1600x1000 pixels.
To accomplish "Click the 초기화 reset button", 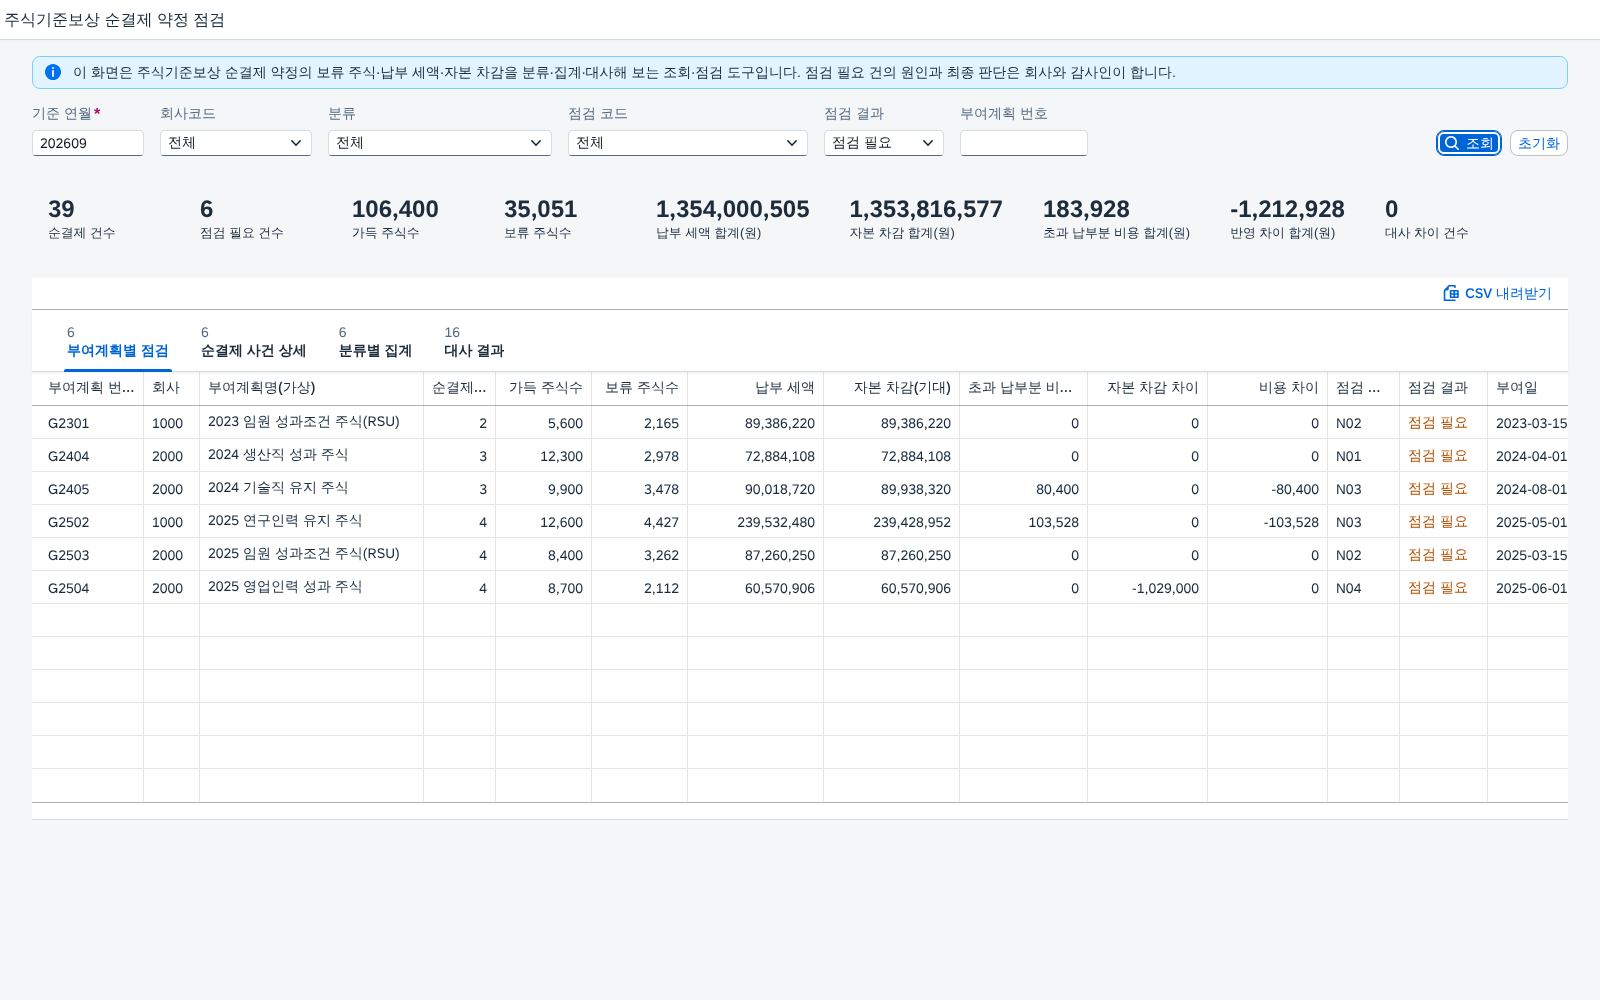I will [1538, 143].
